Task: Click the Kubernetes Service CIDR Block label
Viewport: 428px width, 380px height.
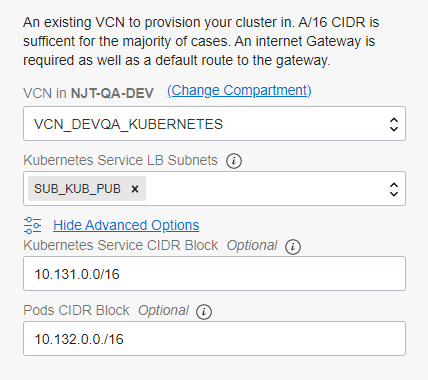Action: coord(121,245)
